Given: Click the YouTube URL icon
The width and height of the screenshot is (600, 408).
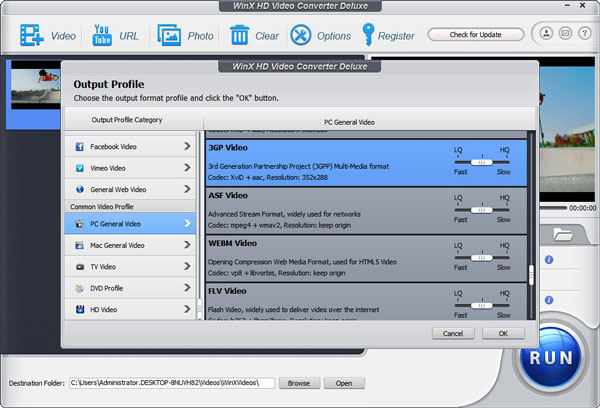Looking at the screenshot, I should (x=102, y=35).
